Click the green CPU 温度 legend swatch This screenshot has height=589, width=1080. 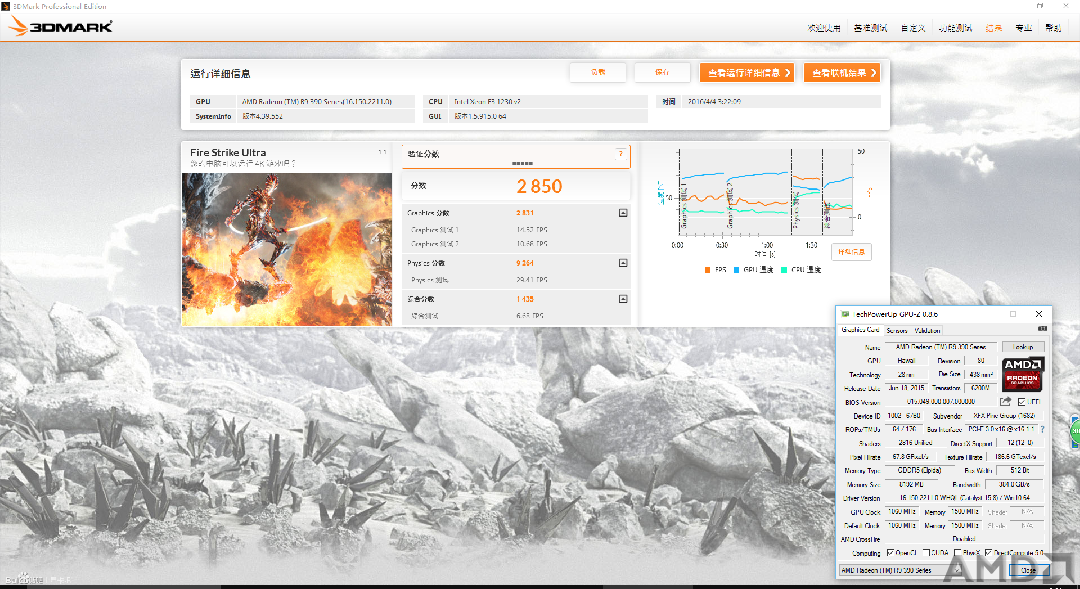tap(784, 270)
